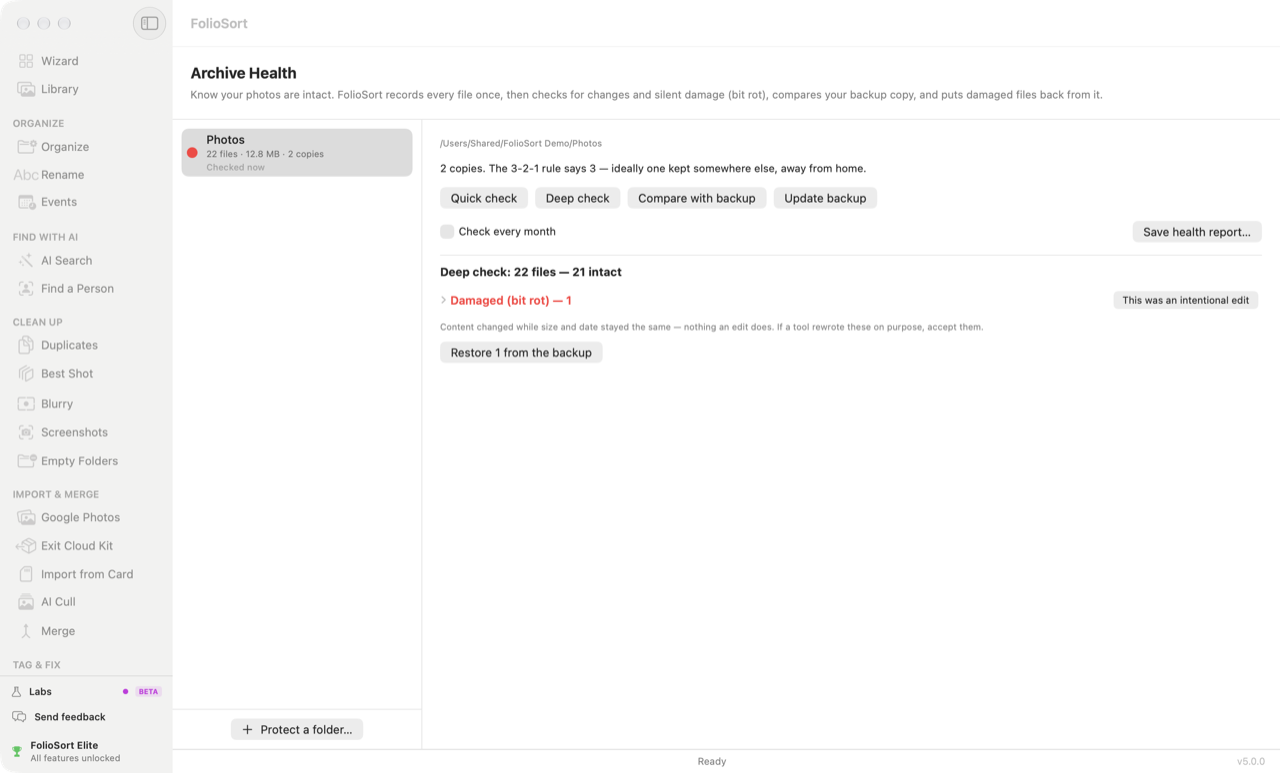The width and height of the screenshot is (1280, 773).
Task: Open the Library sidebar icon
Action: click(x=26, y=89)
